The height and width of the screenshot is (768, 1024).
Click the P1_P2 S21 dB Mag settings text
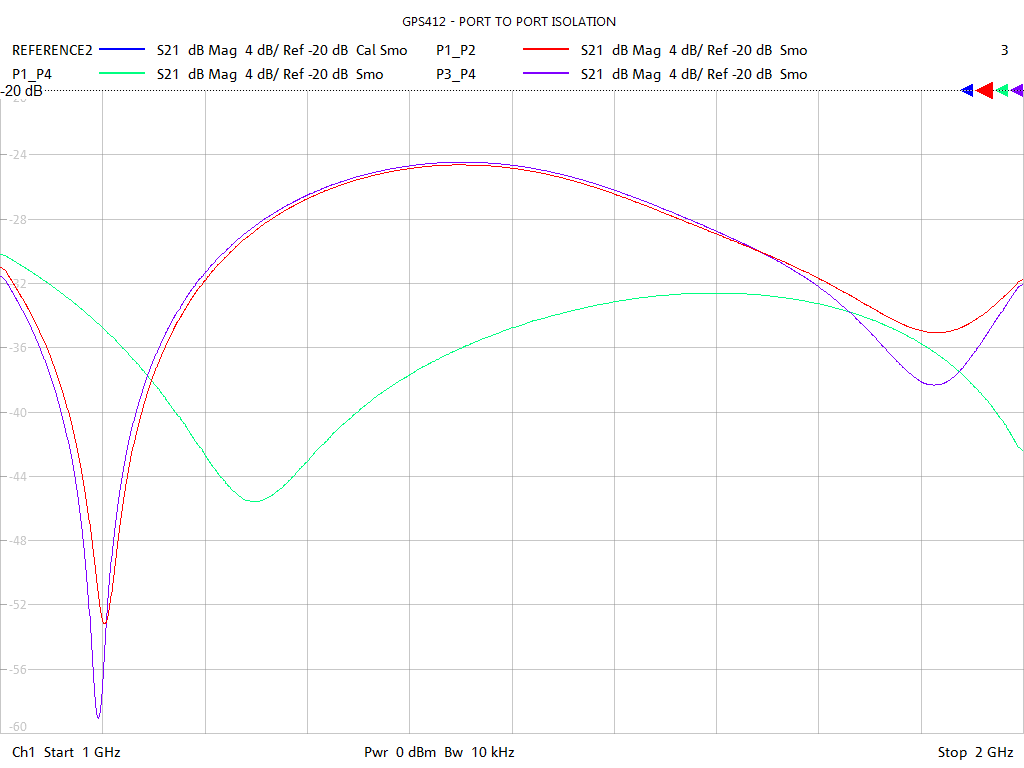click(x=694, y=50)
